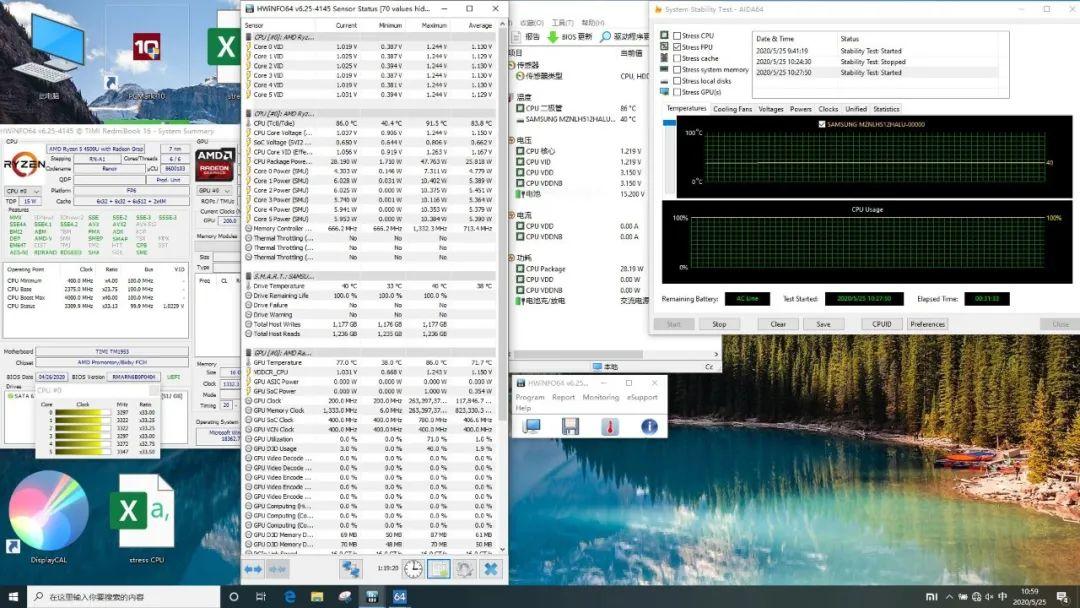
Task: Click the logging sheet icon in HWiNFO
Action: [x=438, y=569]
